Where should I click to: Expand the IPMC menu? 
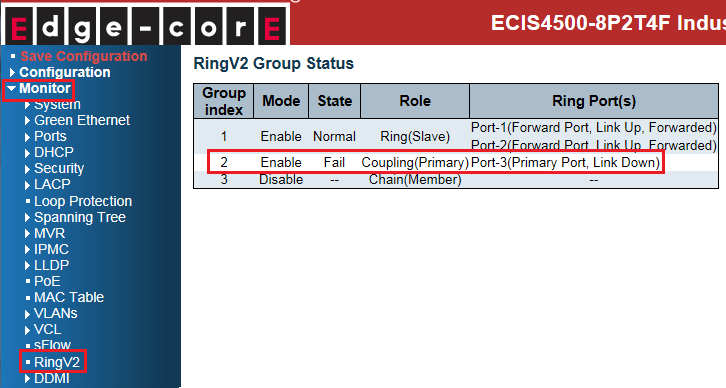click(x=51, y=249)
